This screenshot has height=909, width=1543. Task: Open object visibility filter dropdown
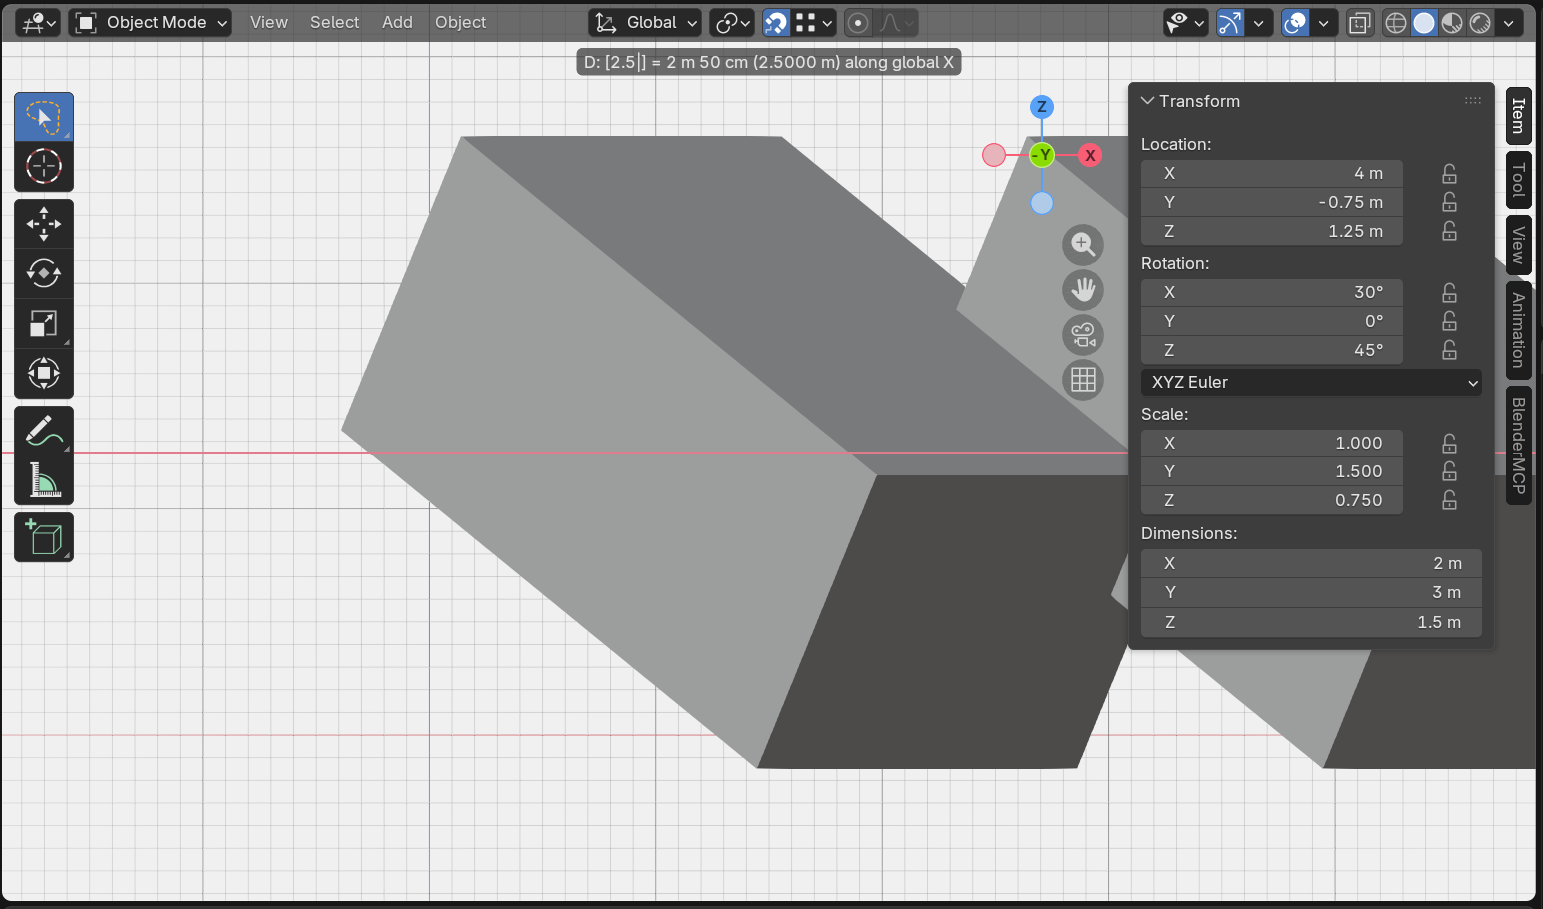point(1186,22)
